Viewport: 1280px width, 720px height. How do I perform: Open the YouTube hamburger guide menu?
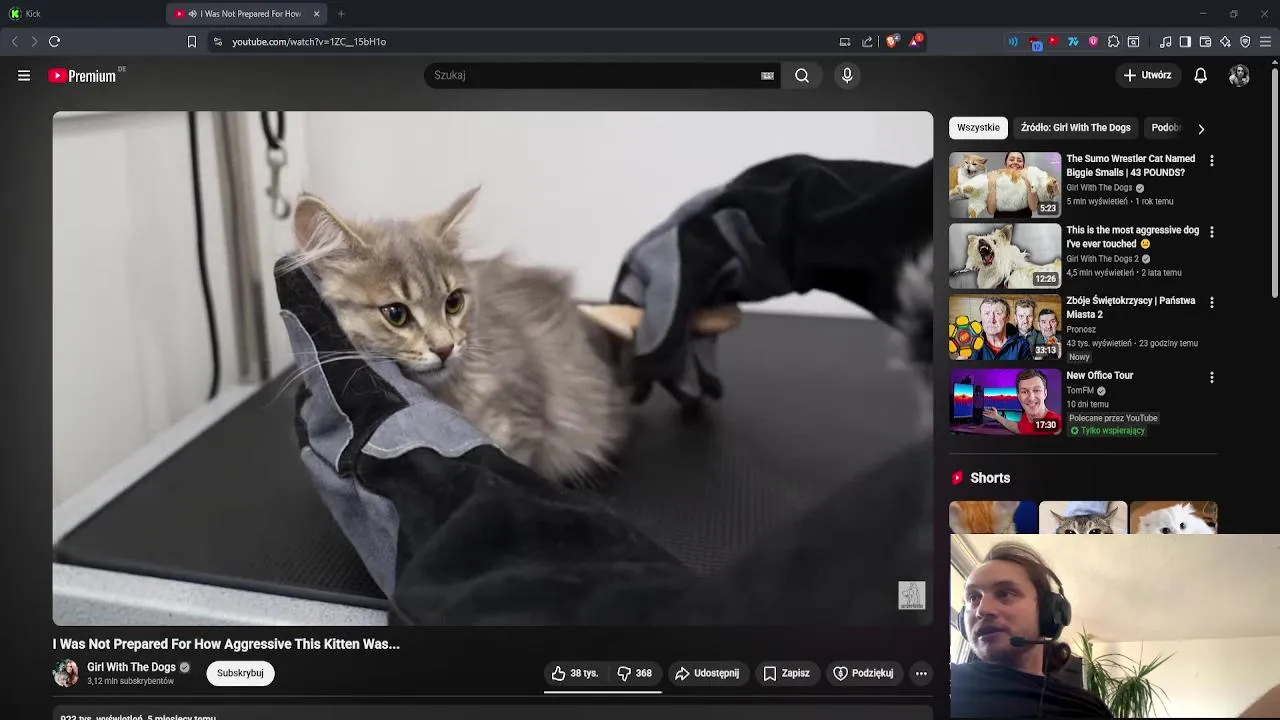coord(24,75)
